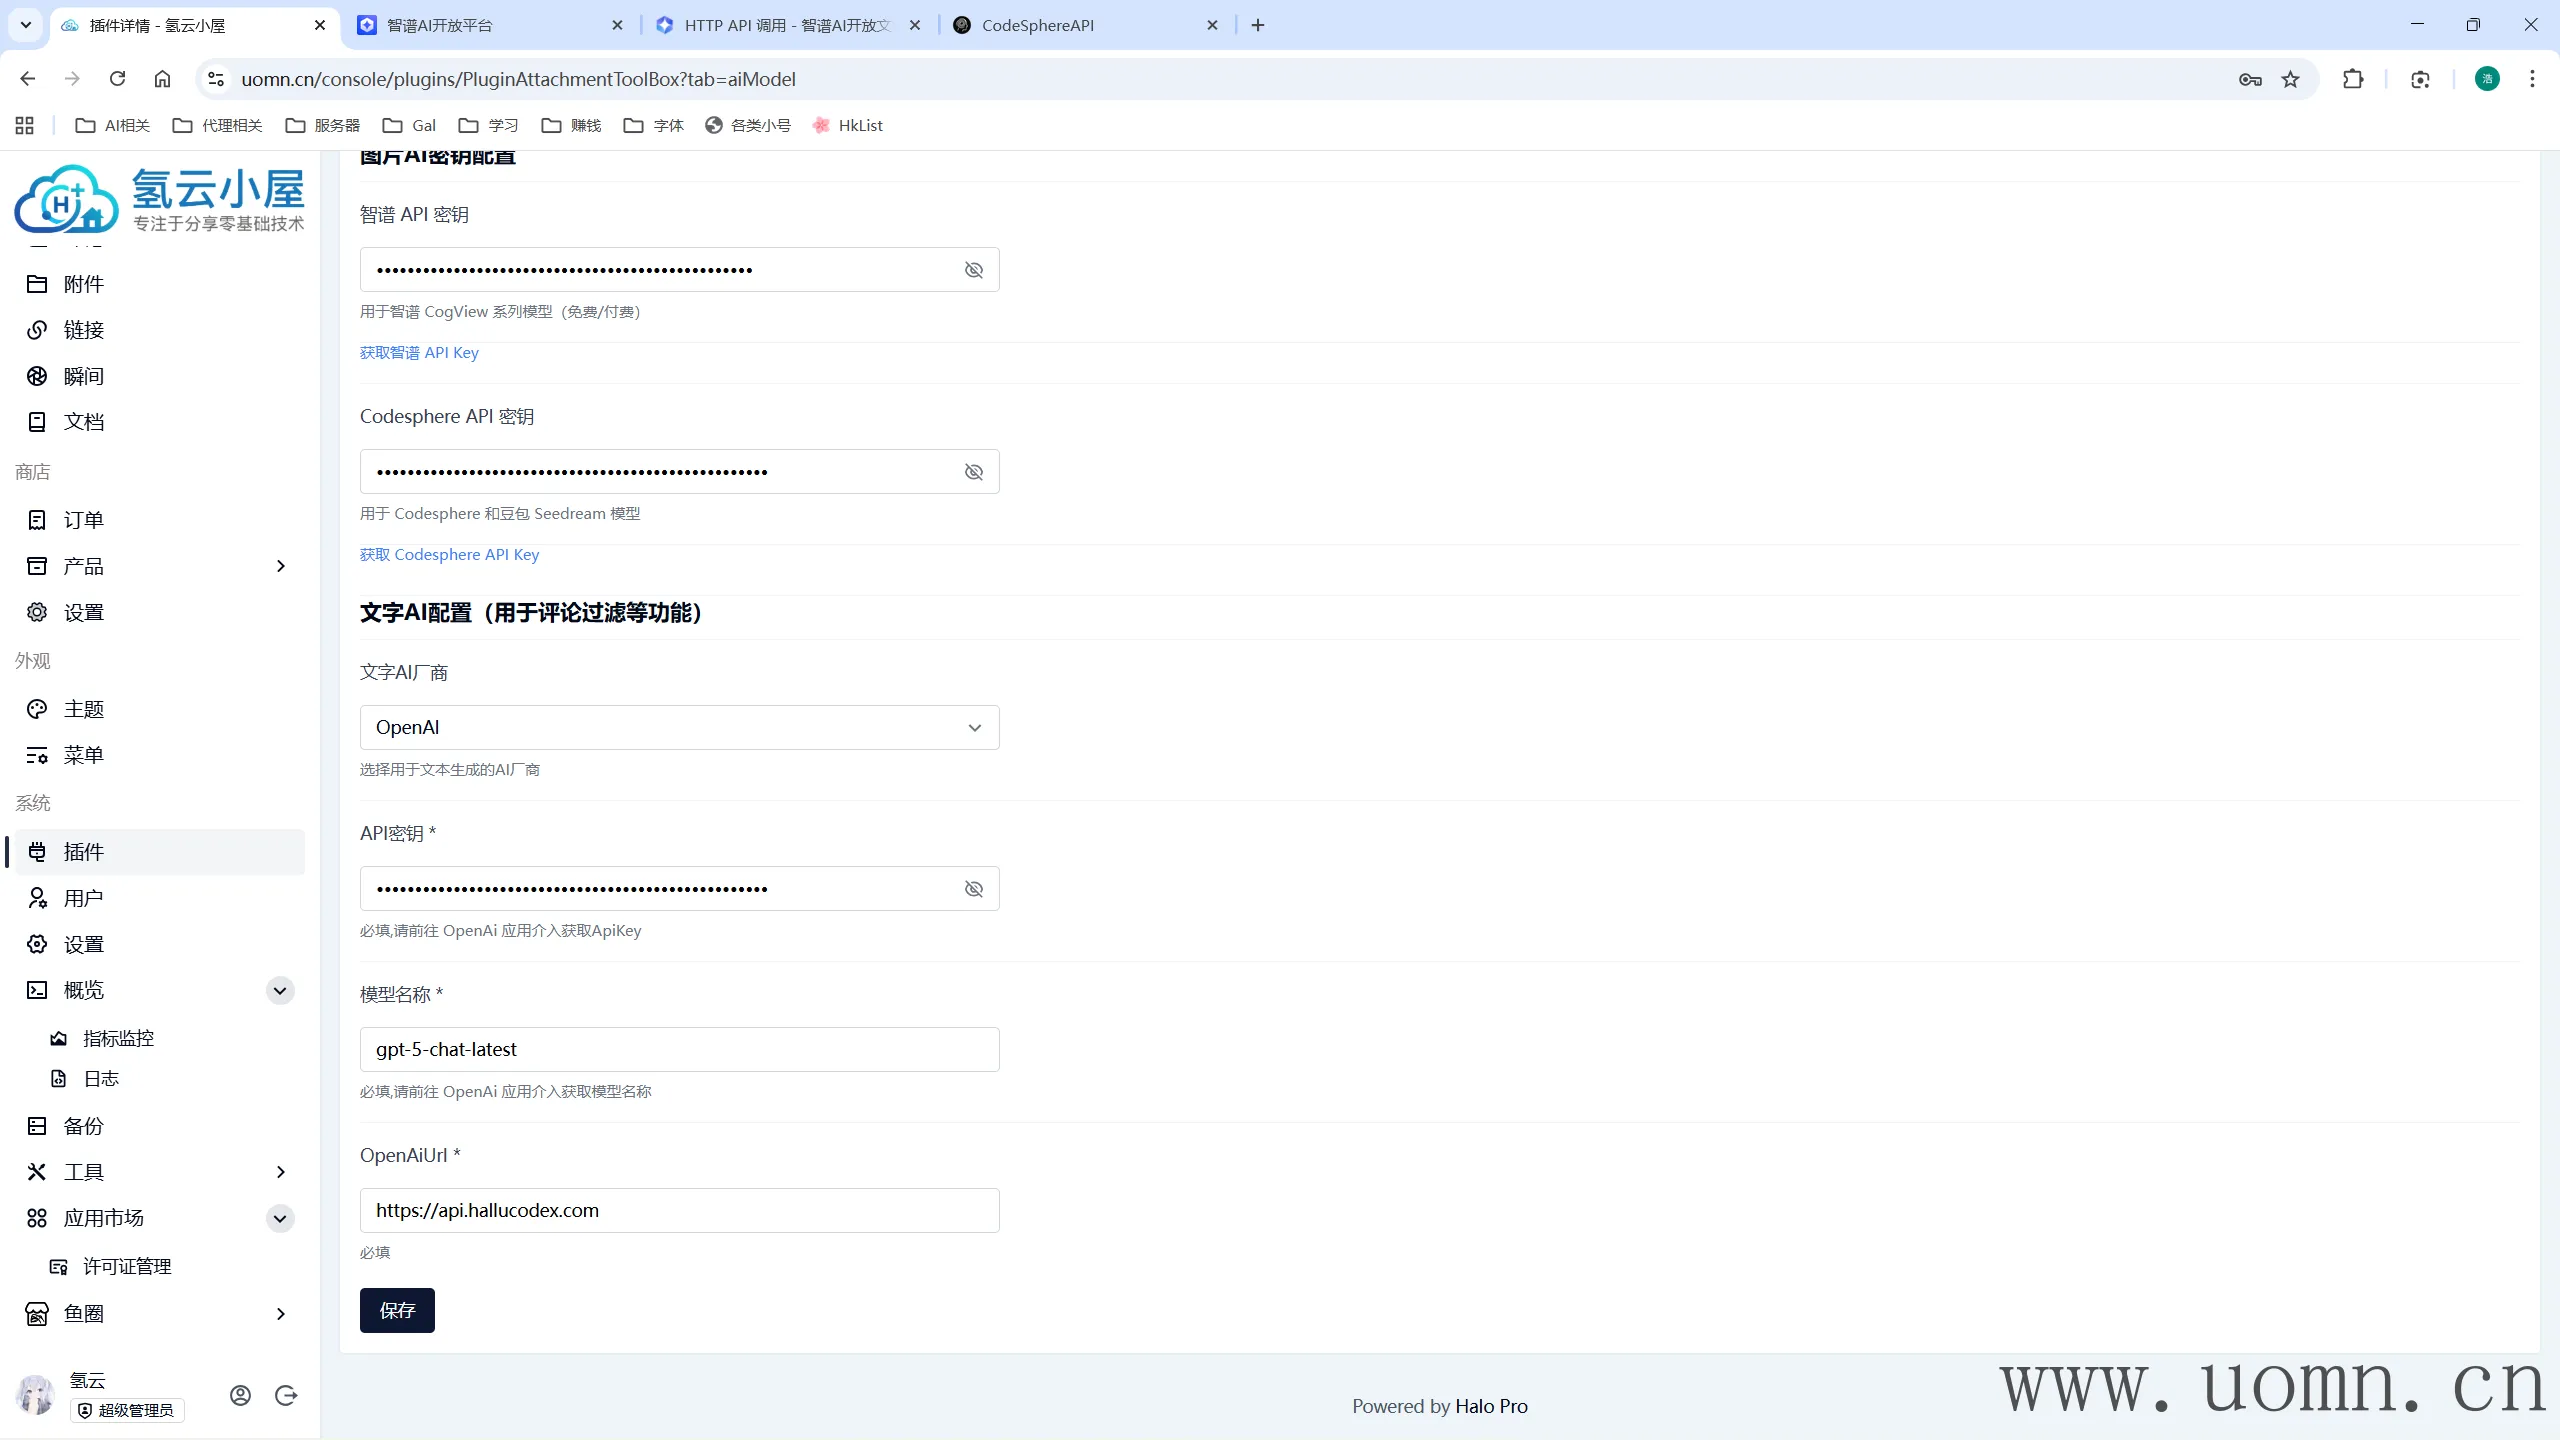Open browser extensions puzzle icon

pos(2353,79)
